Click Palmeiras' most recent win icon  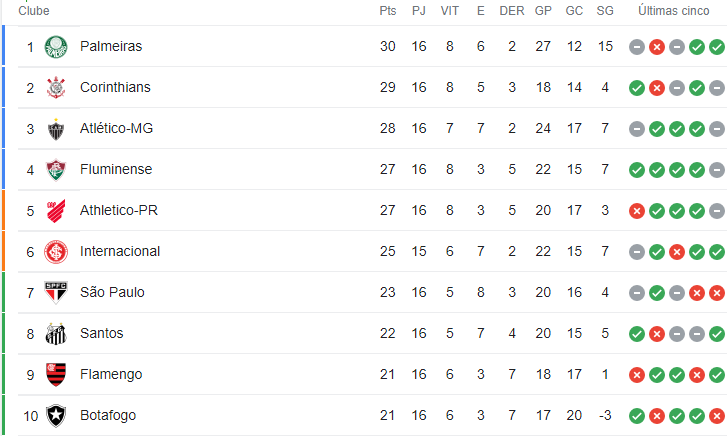tap(717, 47)
